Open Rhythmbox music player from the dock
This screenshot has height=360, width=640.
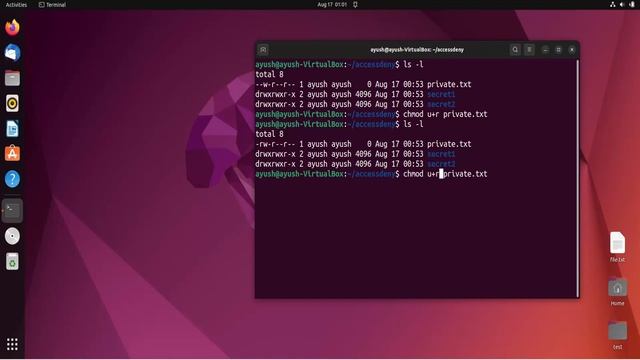(x=12, y=103)
